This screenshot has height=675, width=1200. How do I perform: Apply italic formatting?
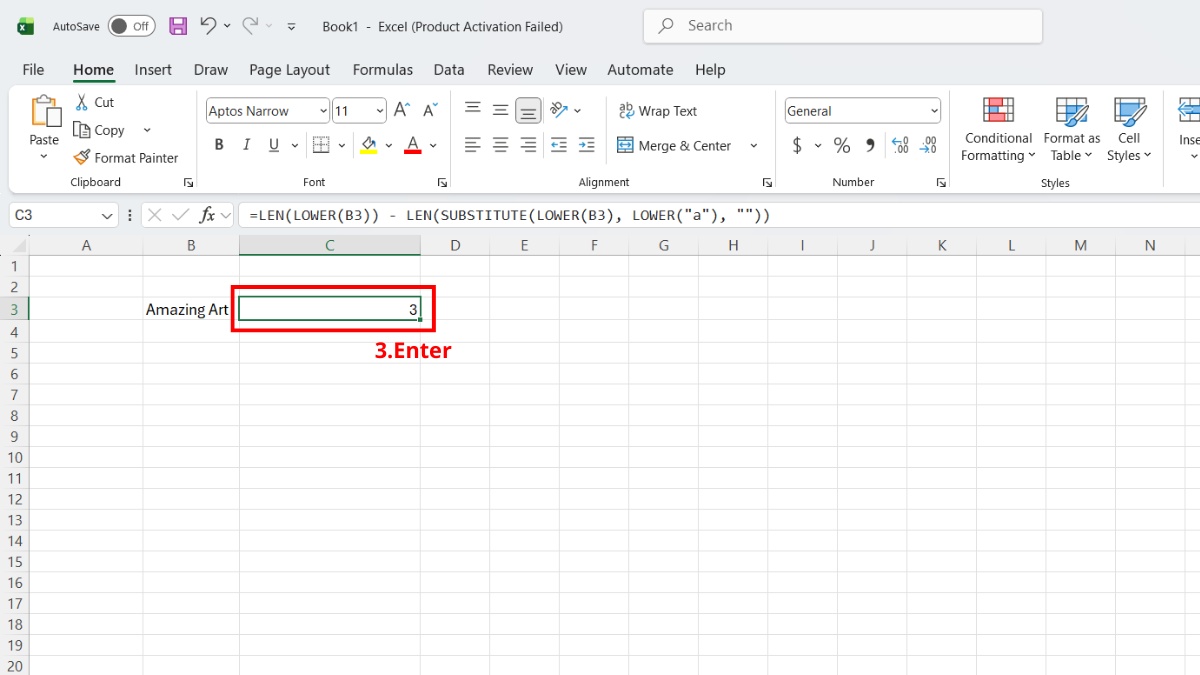point(246,145)
